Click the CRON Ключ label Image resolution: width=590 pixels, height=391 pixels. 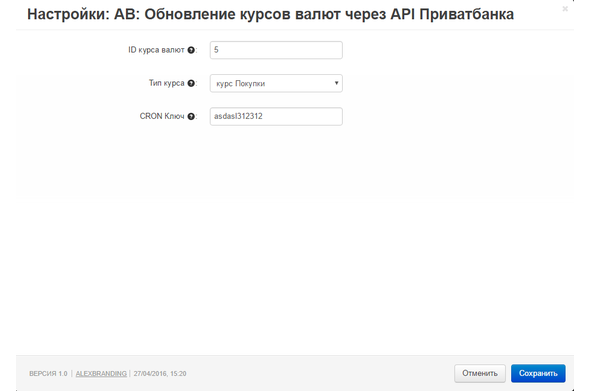(x=162, y=116)
